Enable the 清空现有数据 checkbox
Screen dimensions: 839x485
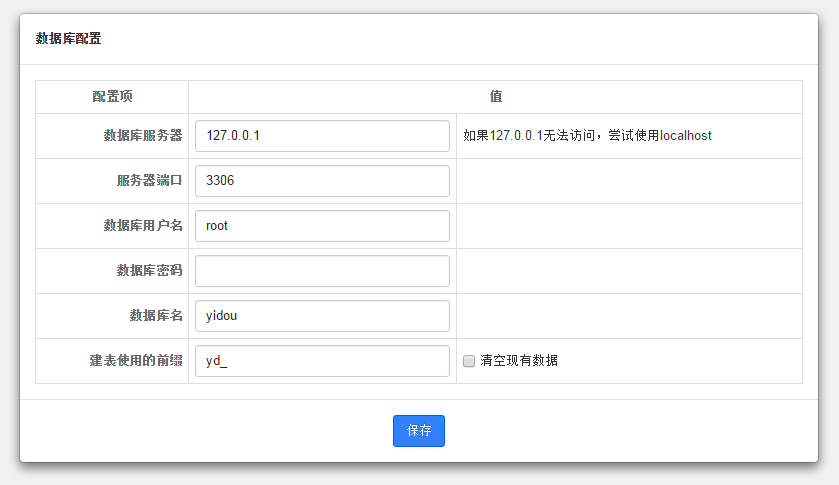point(469,361)
